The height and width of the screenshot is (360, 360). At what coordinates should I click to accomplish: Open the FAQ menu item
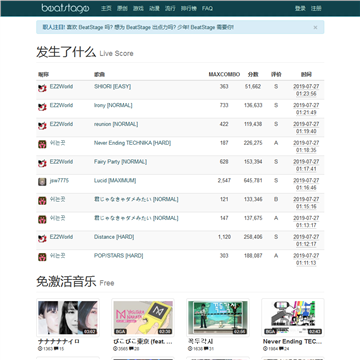(x=207, y=8)
